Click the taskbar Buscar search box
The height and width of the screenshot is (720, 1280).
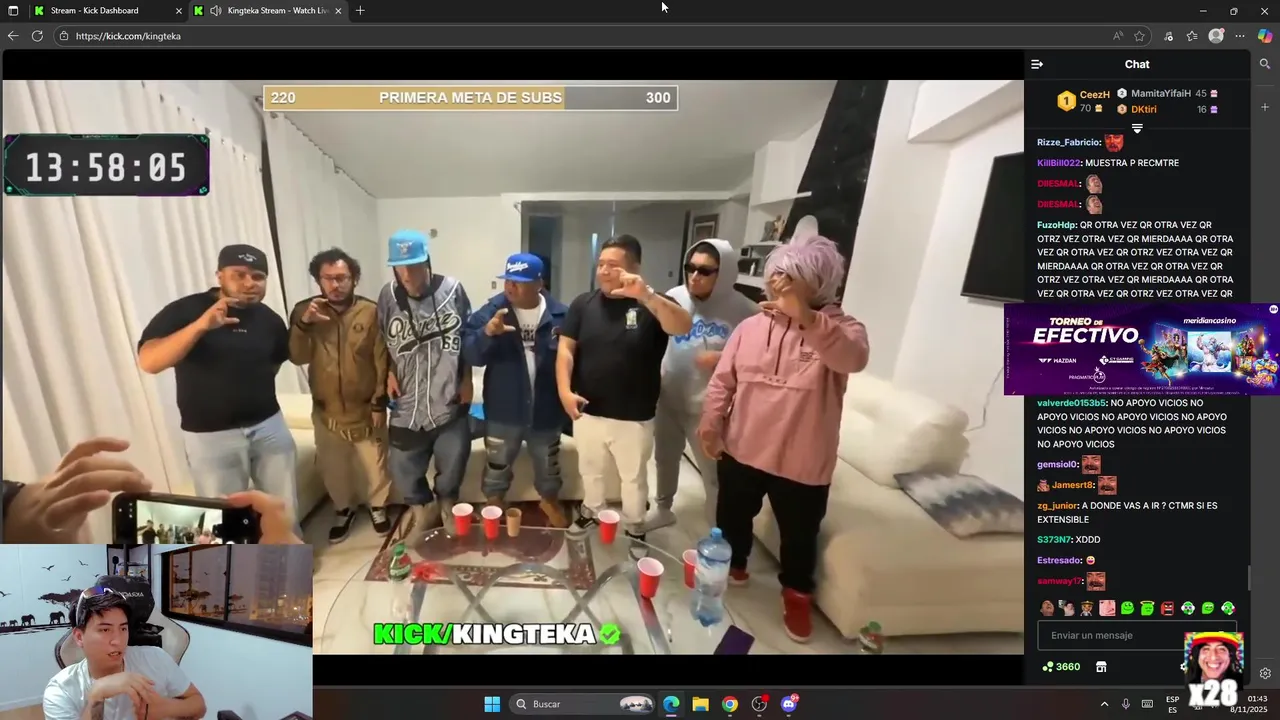point(584,704)
